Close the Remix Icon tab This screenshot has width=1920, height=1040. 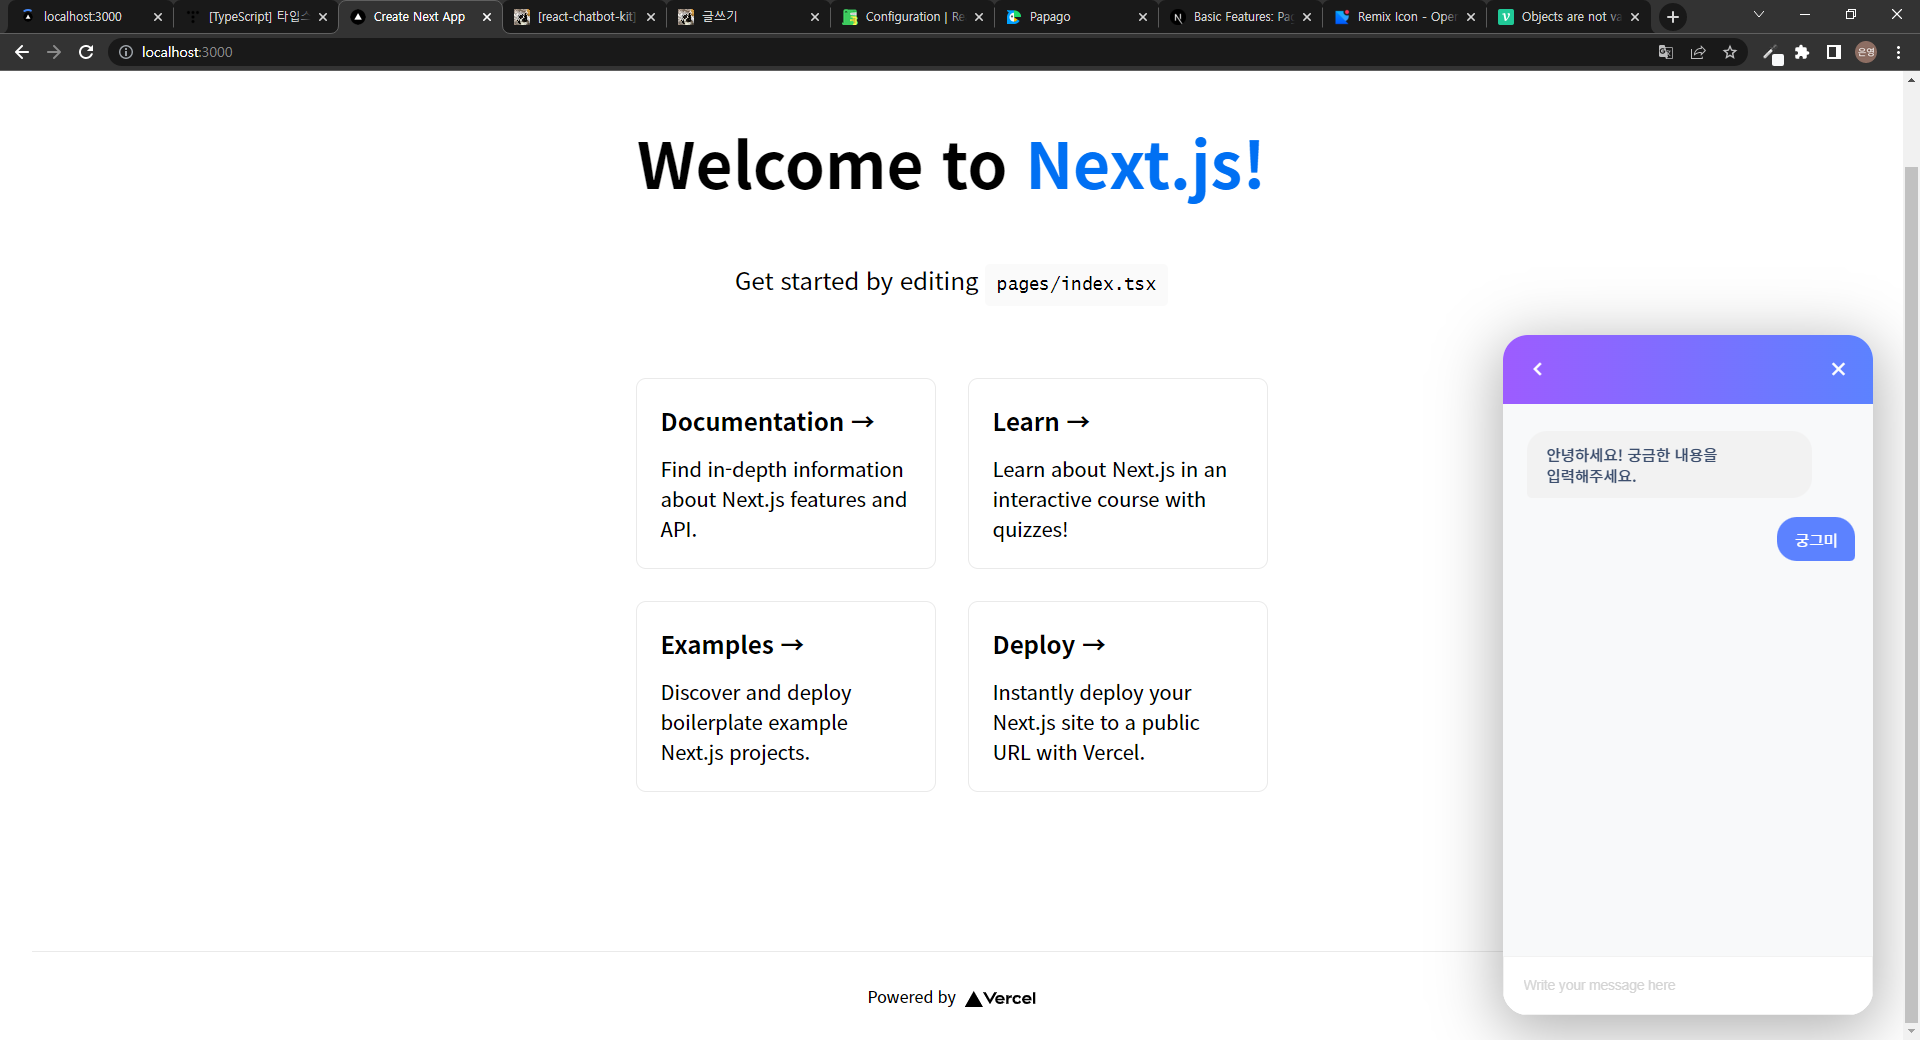[1471, 17]
